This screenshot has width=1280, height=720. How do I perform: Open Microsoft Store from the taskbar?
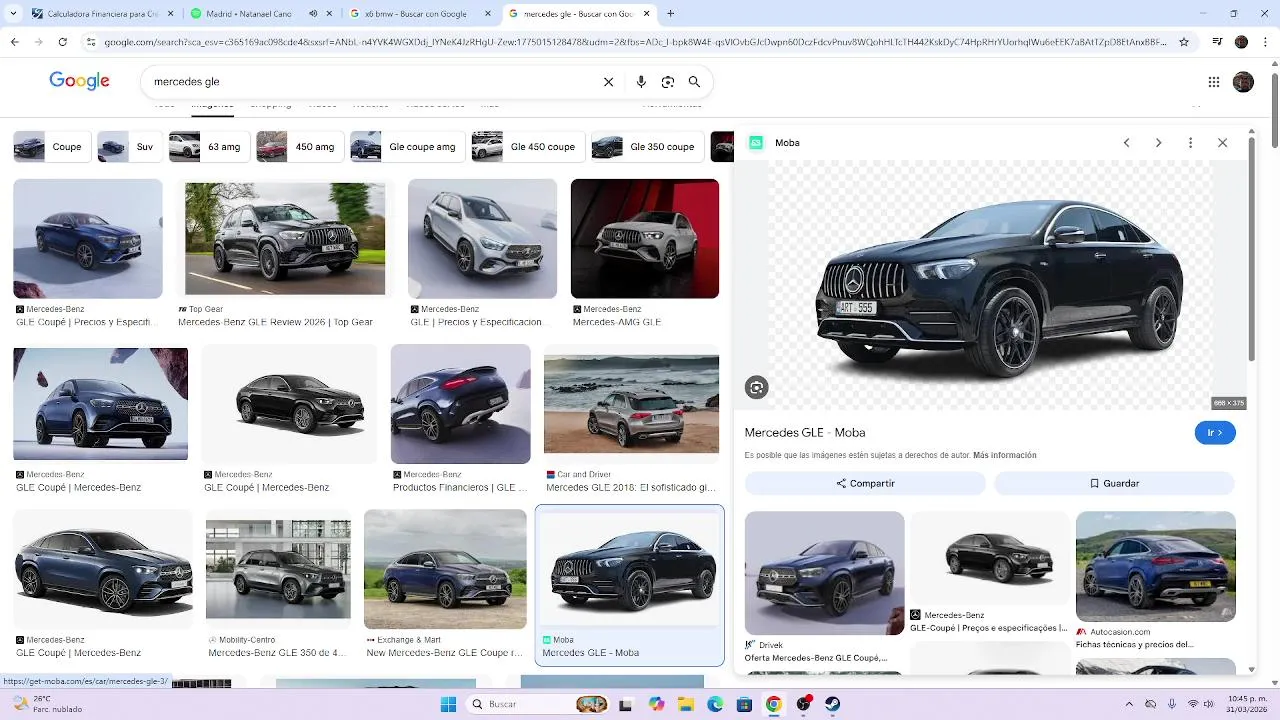744,704
